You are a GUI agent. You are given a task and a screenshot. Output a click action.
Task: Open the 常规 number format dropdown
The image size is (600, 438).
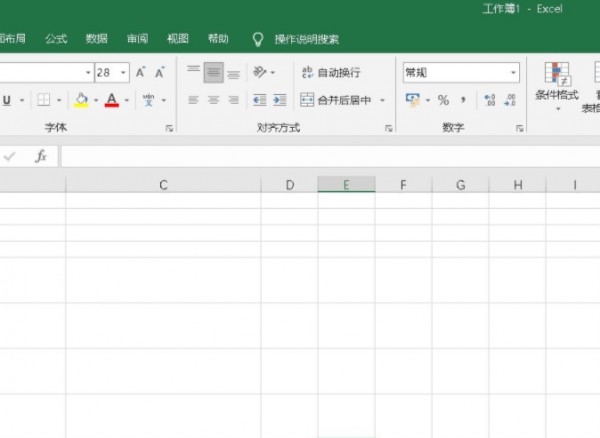coord(513,72)
